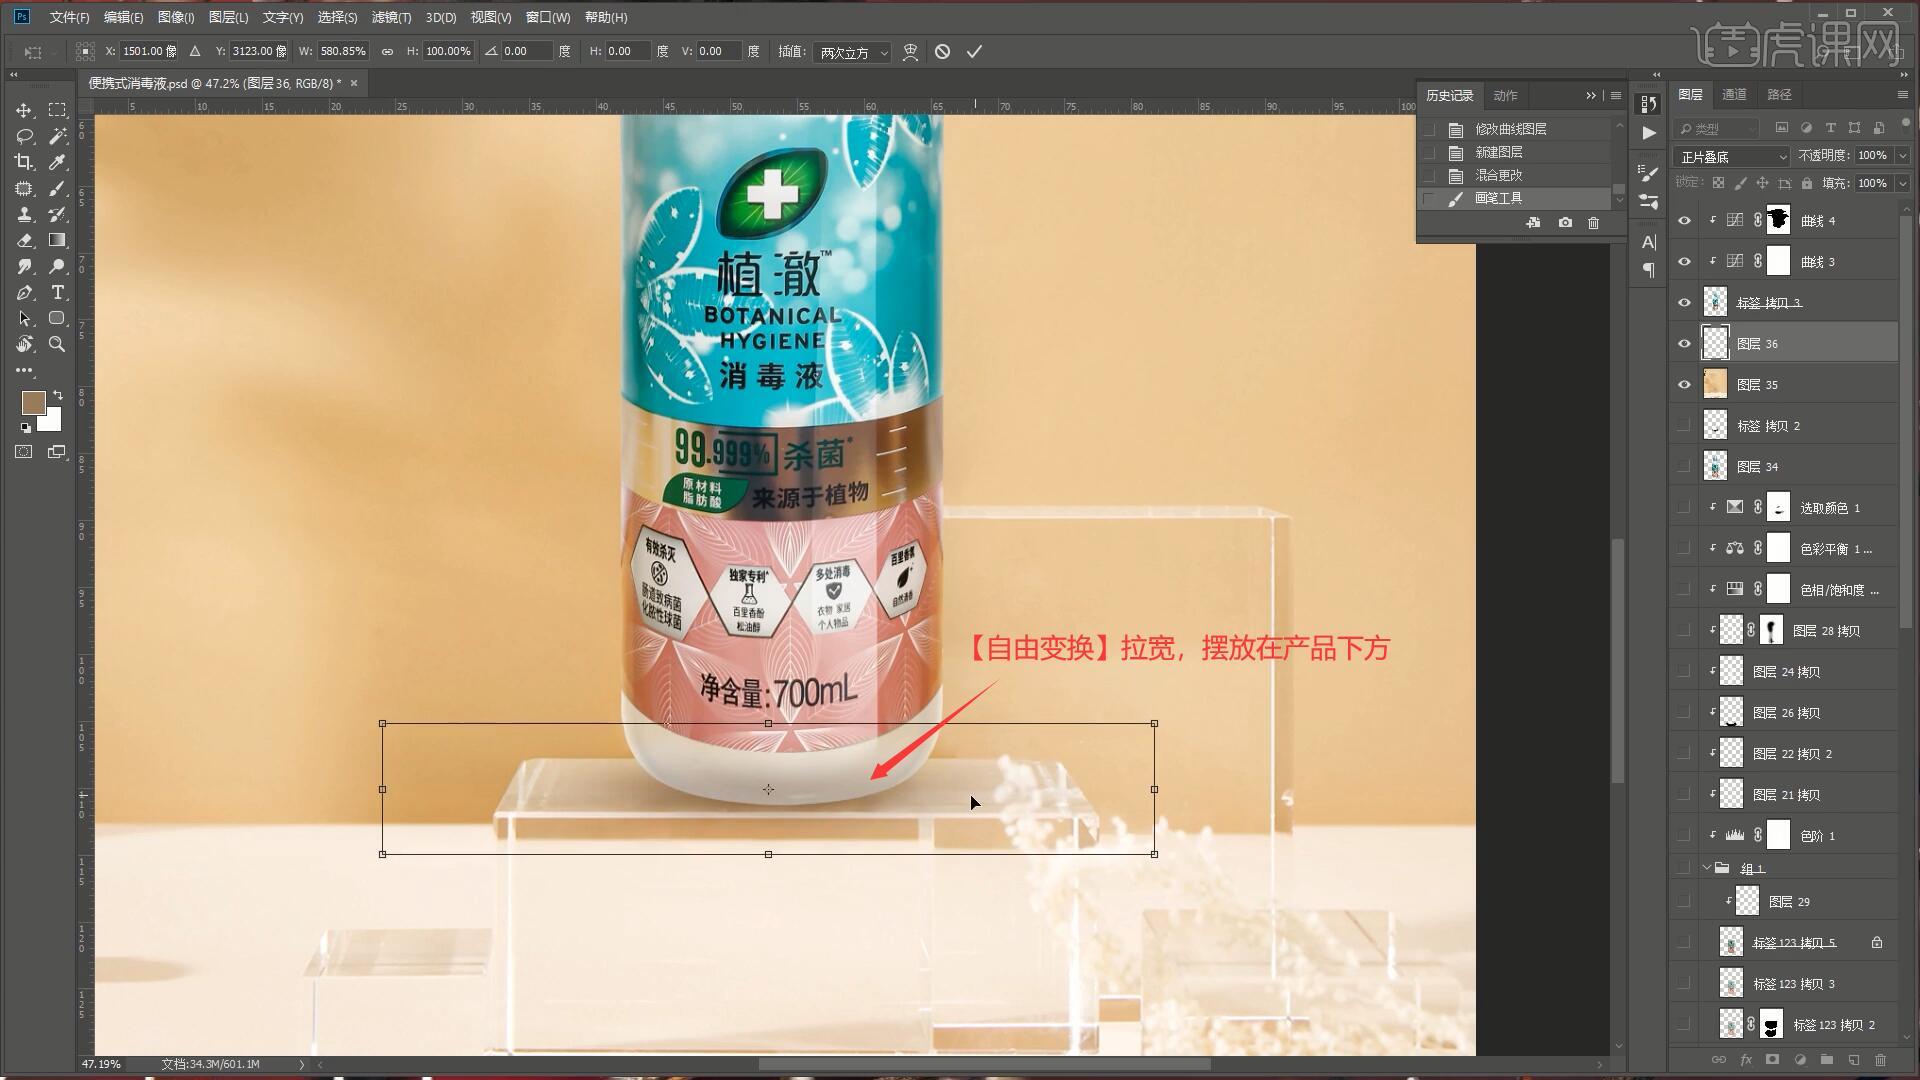The width and height of the screenshot is (1920, 1080).
Task: Hide layer 图层 36 visibility eye
Action: (1684, 343)
